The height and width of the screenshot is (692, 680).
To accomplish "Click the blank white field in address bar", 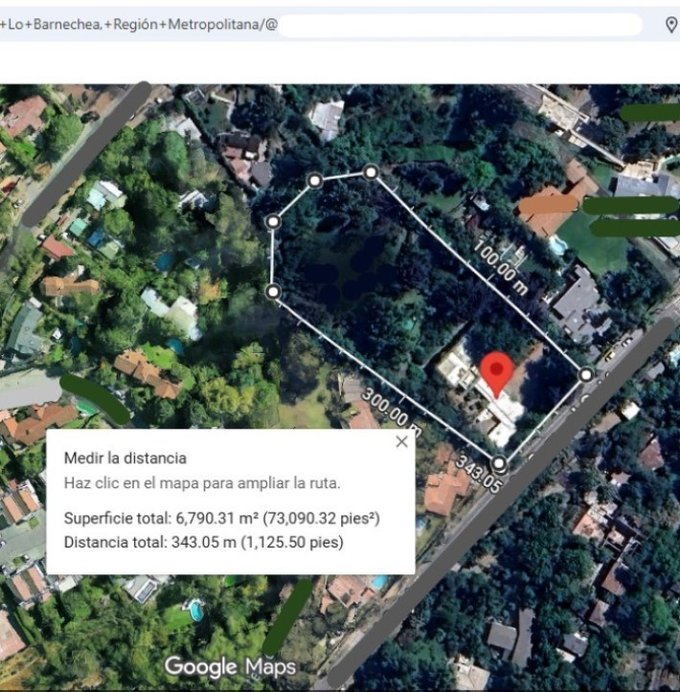I will [460, 25].
